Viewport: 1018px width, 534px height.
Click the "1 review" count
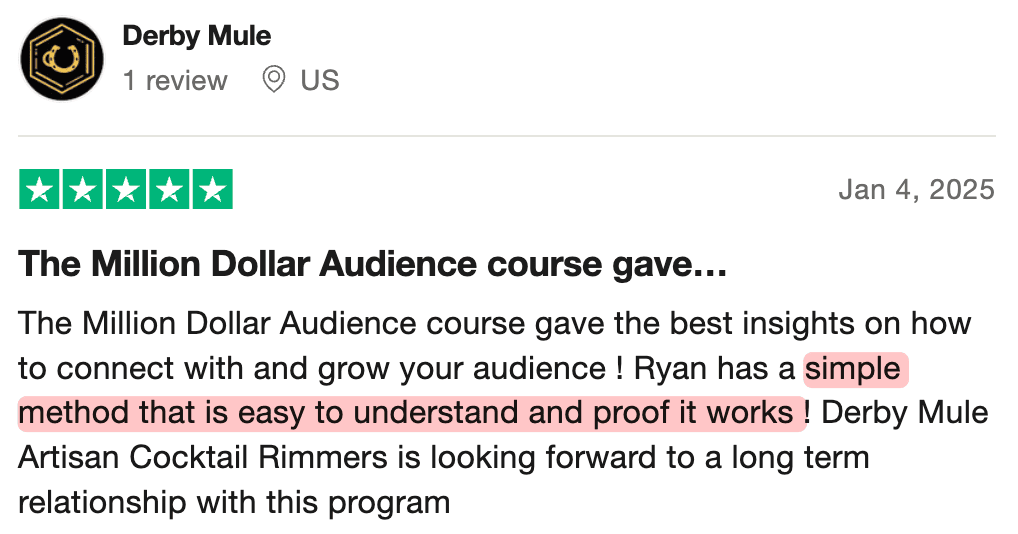click(175, 80)
